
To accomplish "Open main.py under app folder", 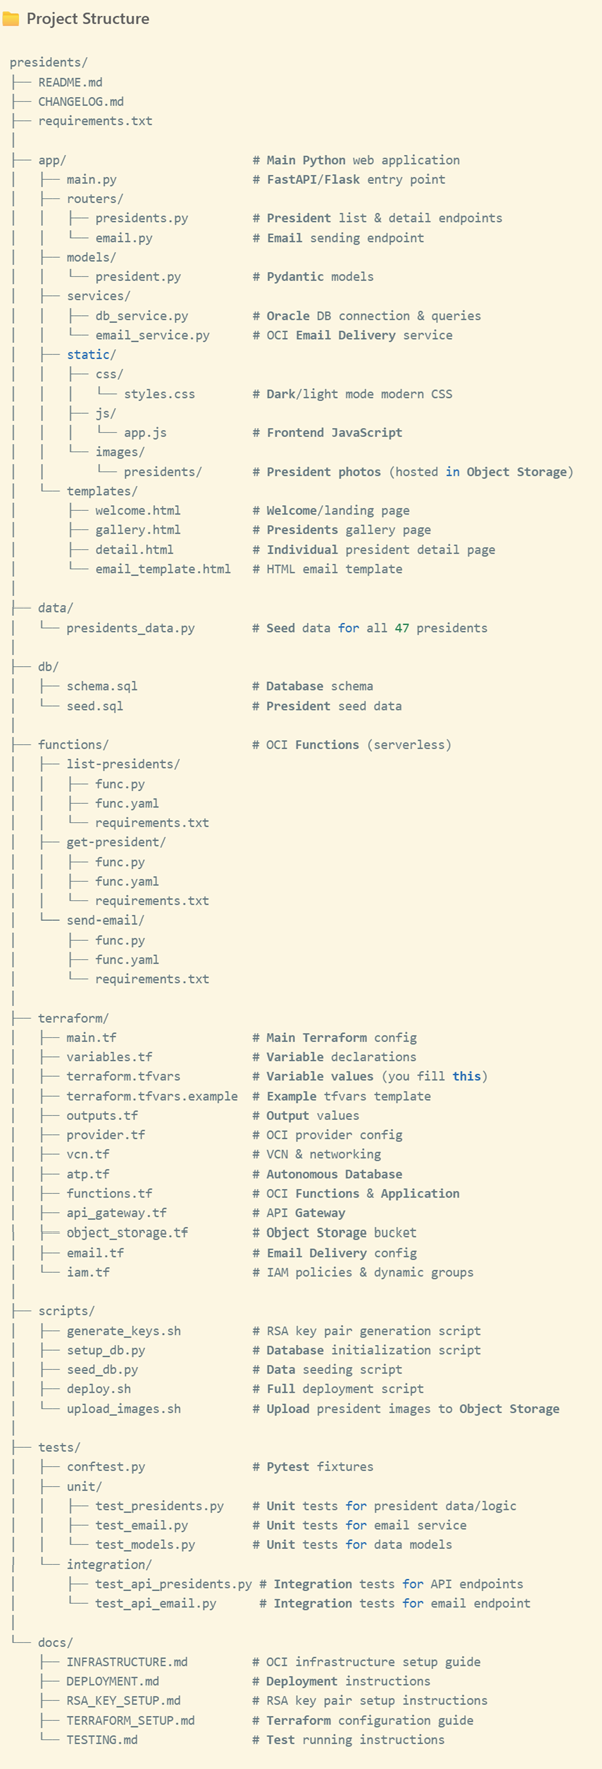I will pos(92,179).
